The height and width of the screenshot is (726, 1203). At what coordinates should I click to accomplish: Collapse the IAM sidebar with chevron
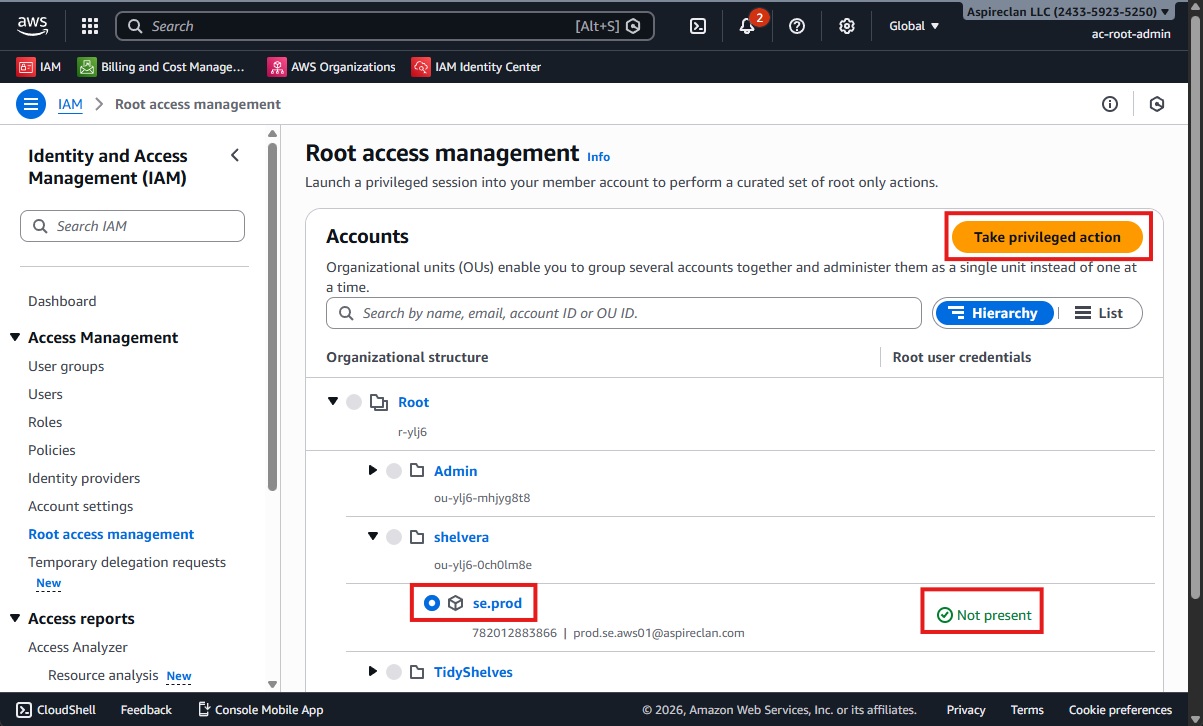click(x=235, y=155)
